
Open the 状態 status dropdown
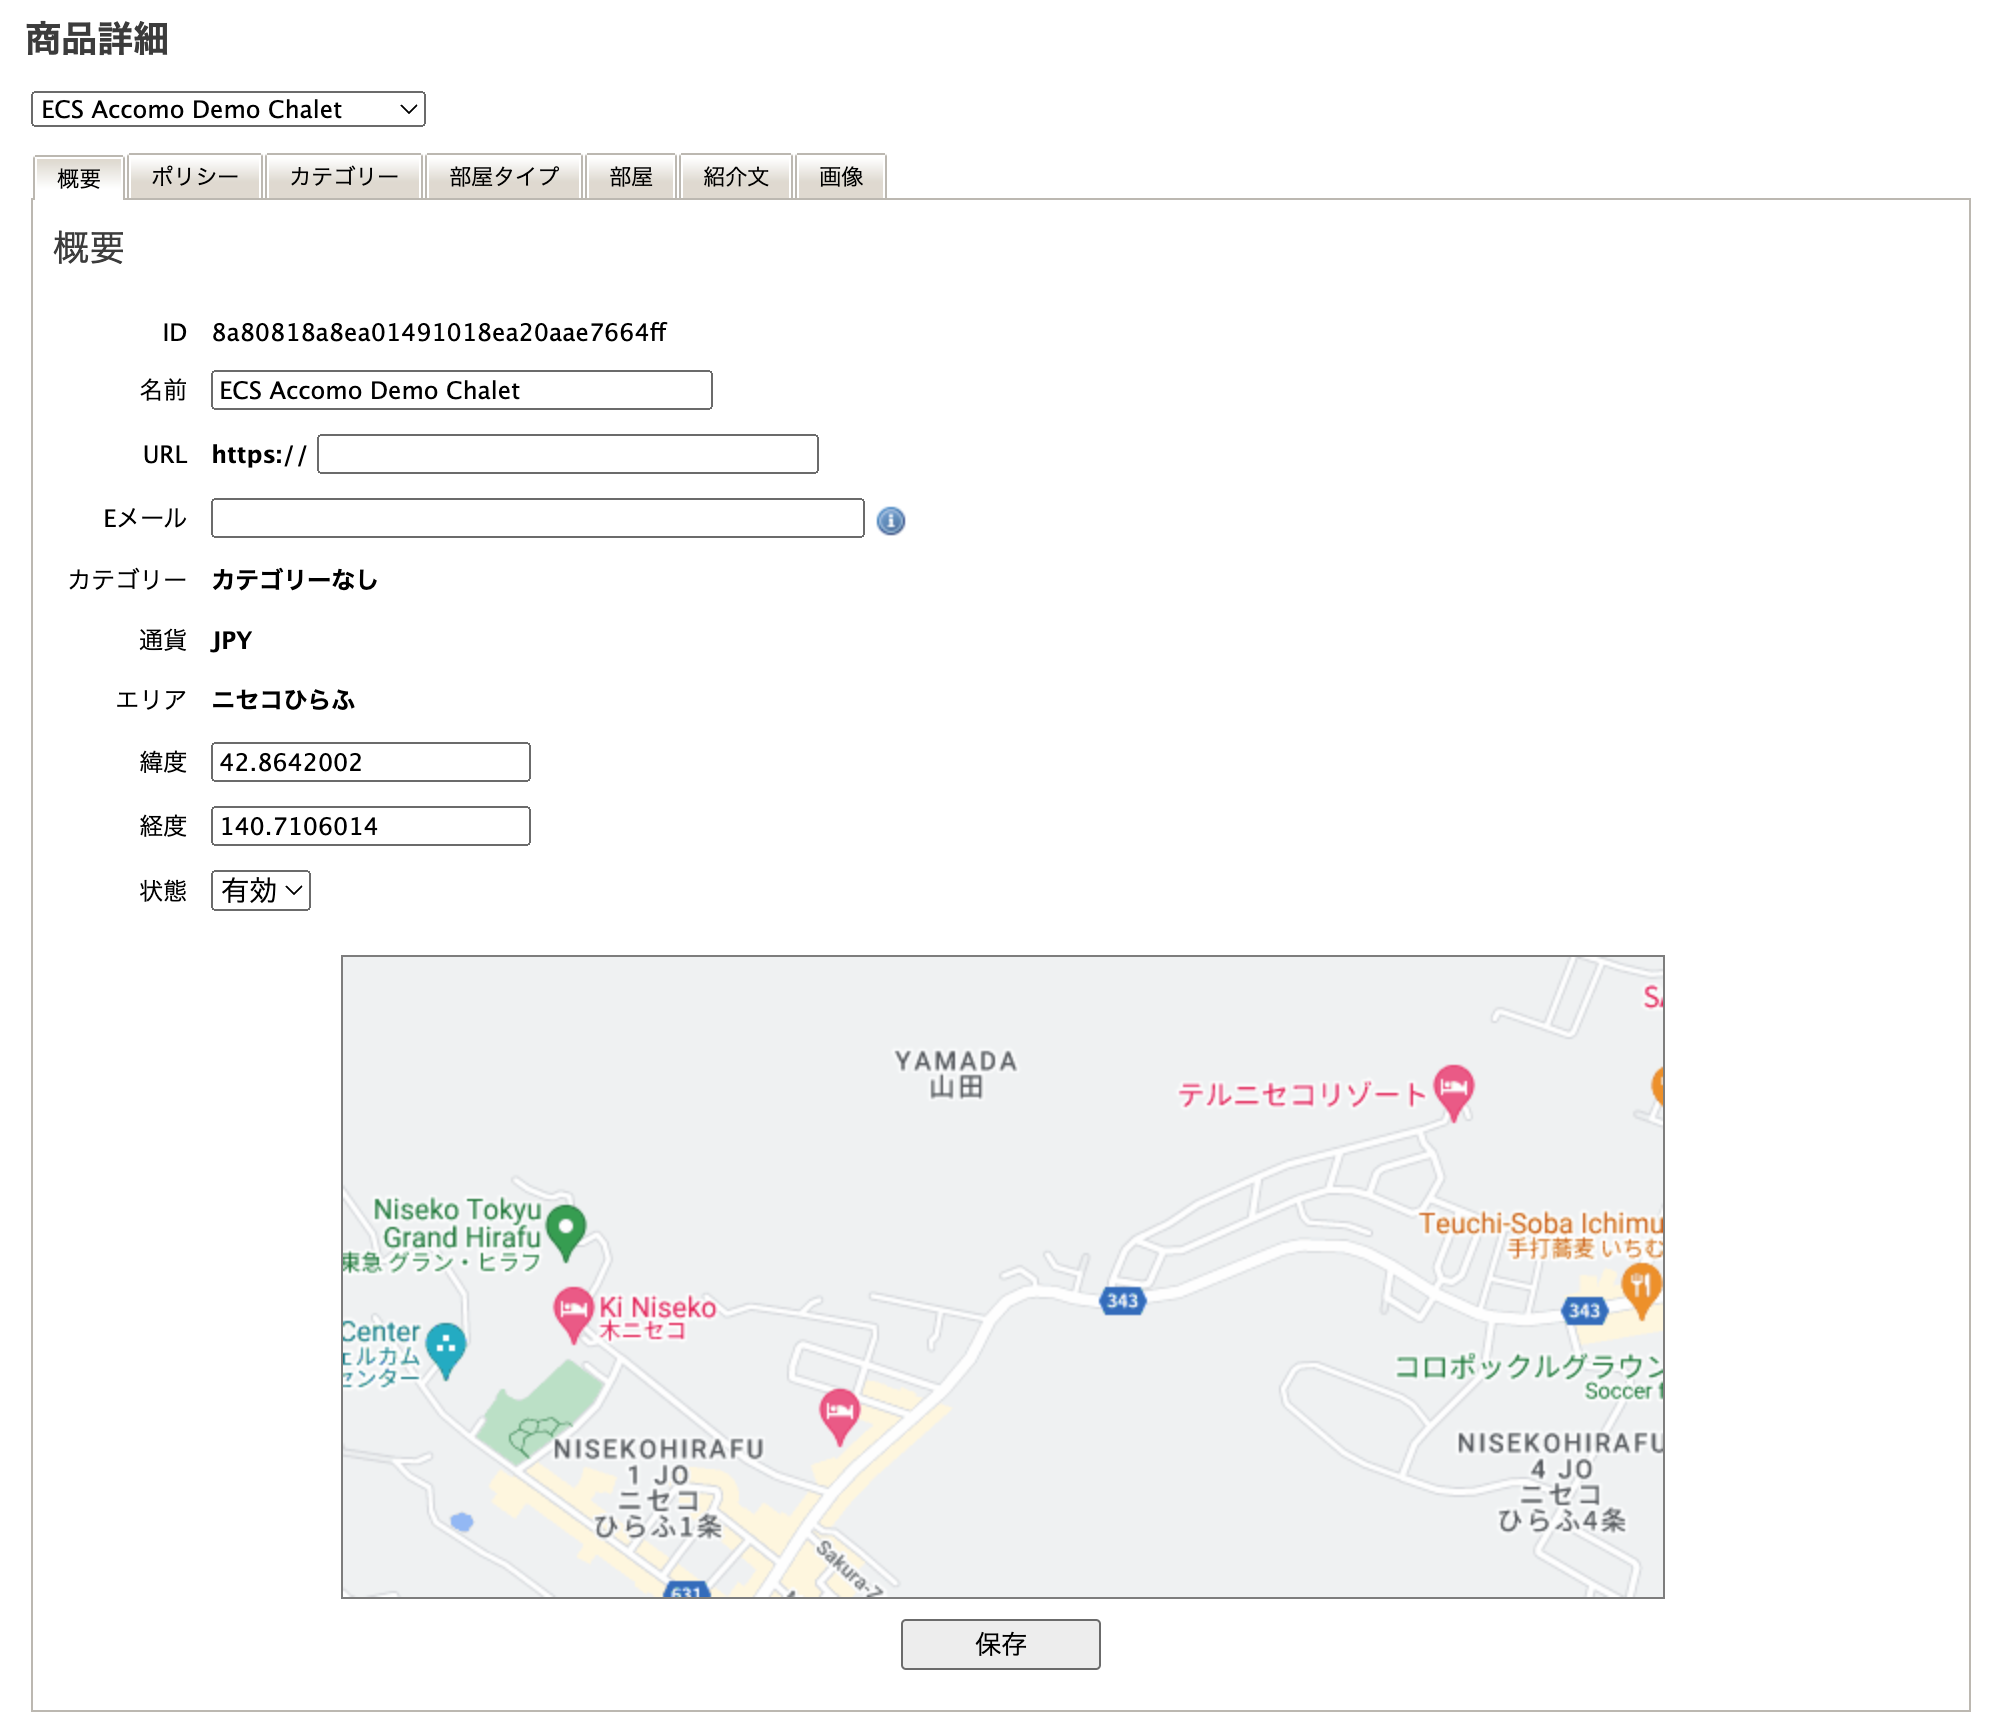[x=261, y=890]
